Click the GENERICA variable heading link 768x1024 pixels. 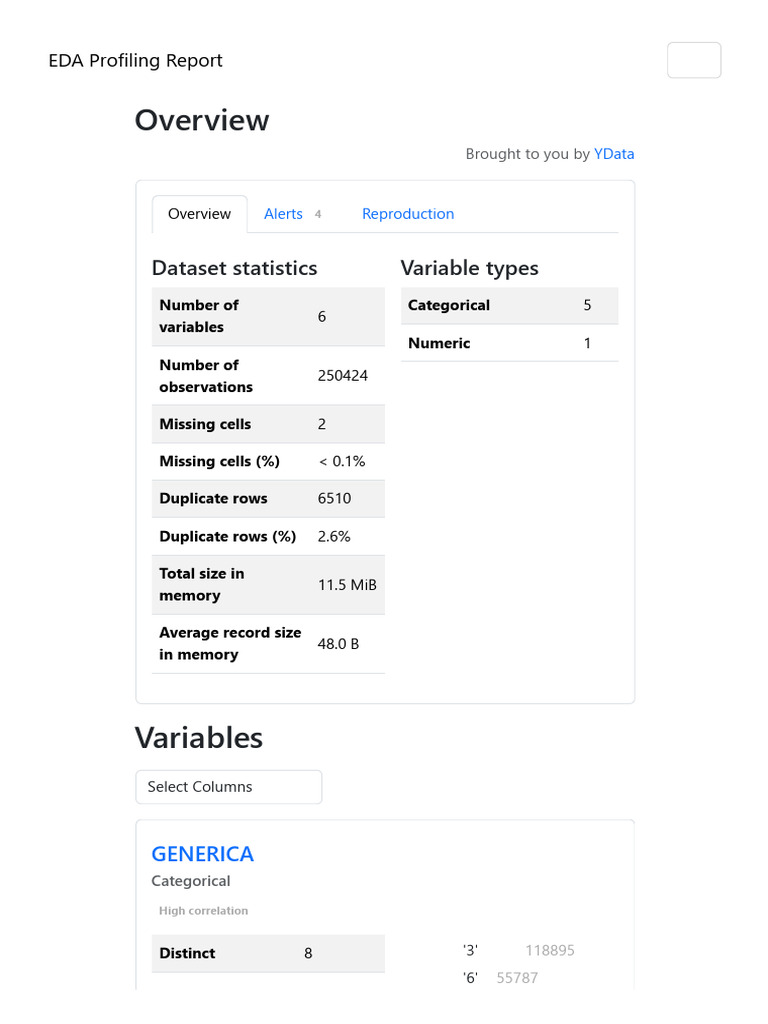[202, 854]
